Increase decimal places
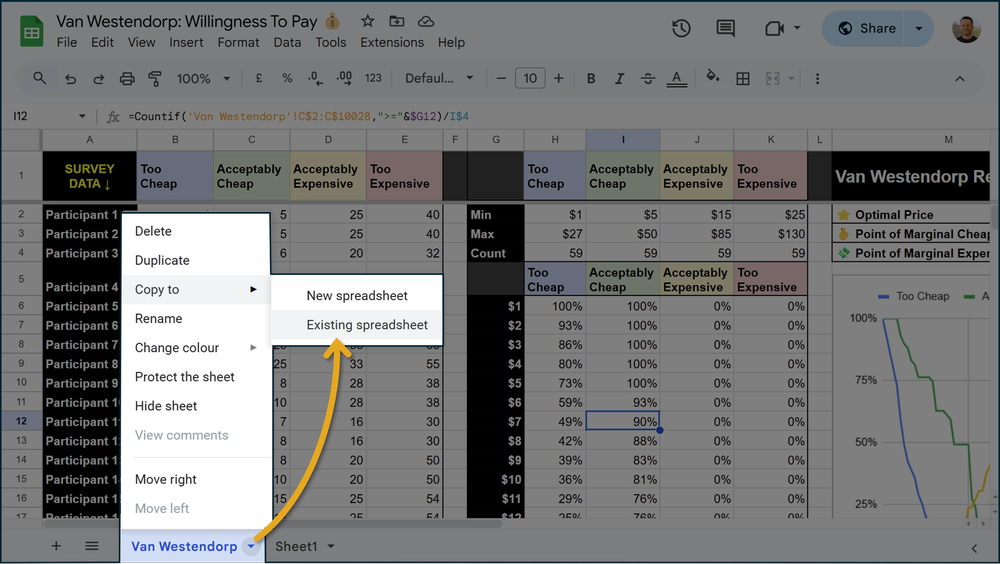 [344, 78]
